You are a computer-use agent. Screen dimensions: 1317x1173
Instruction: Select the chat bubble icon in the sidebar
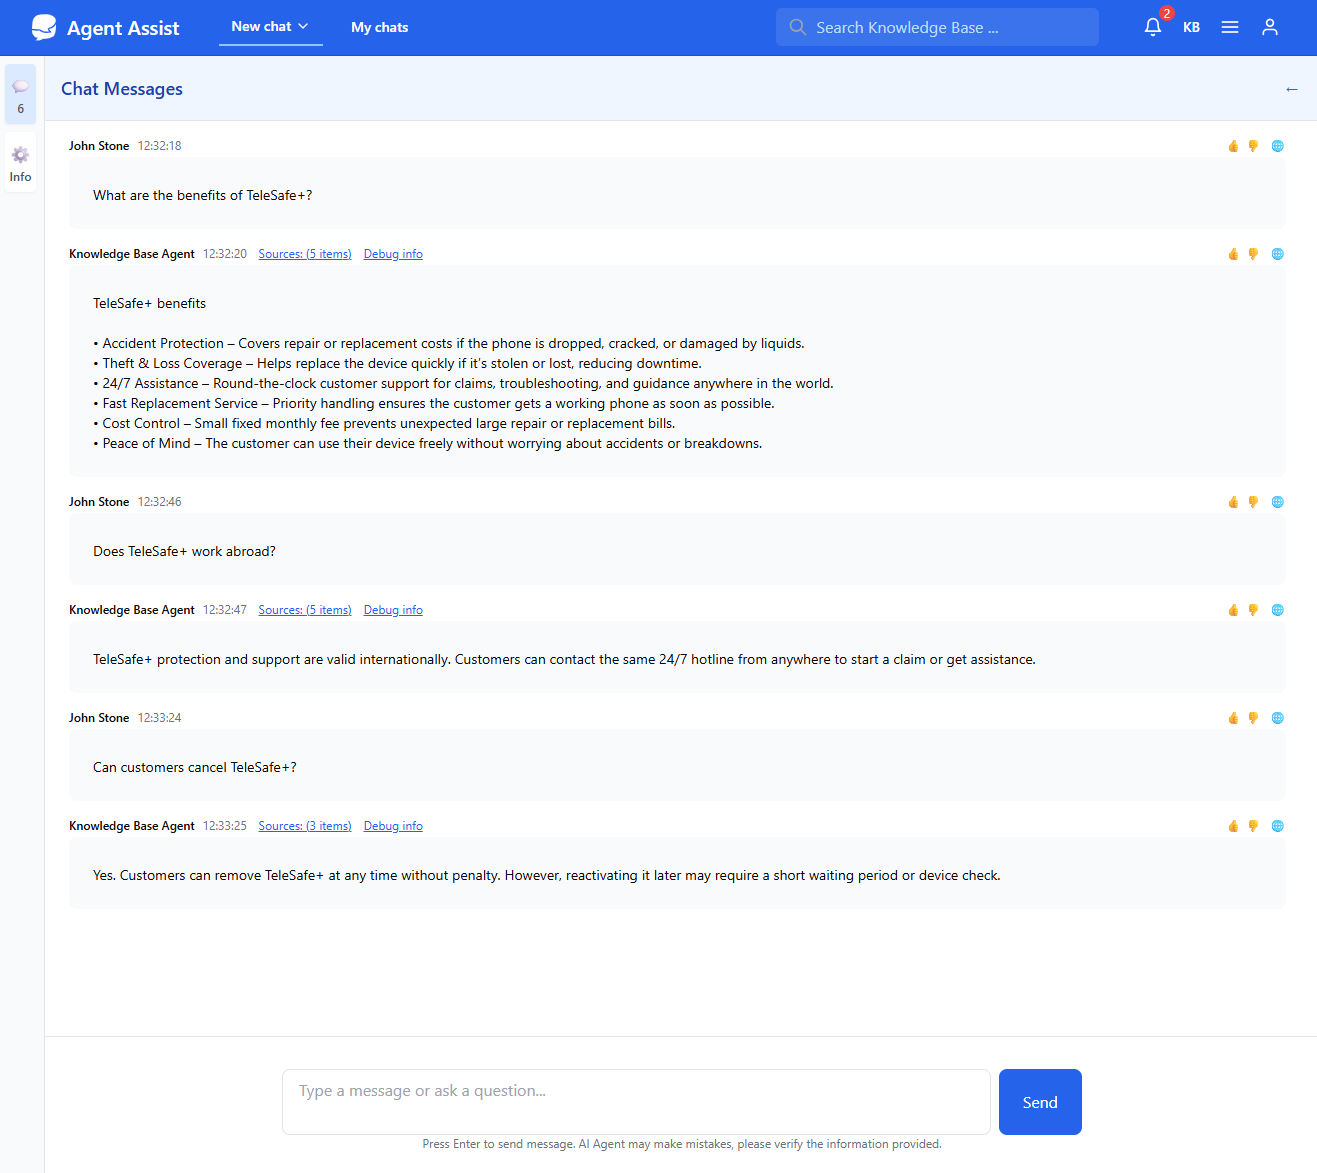20,86
